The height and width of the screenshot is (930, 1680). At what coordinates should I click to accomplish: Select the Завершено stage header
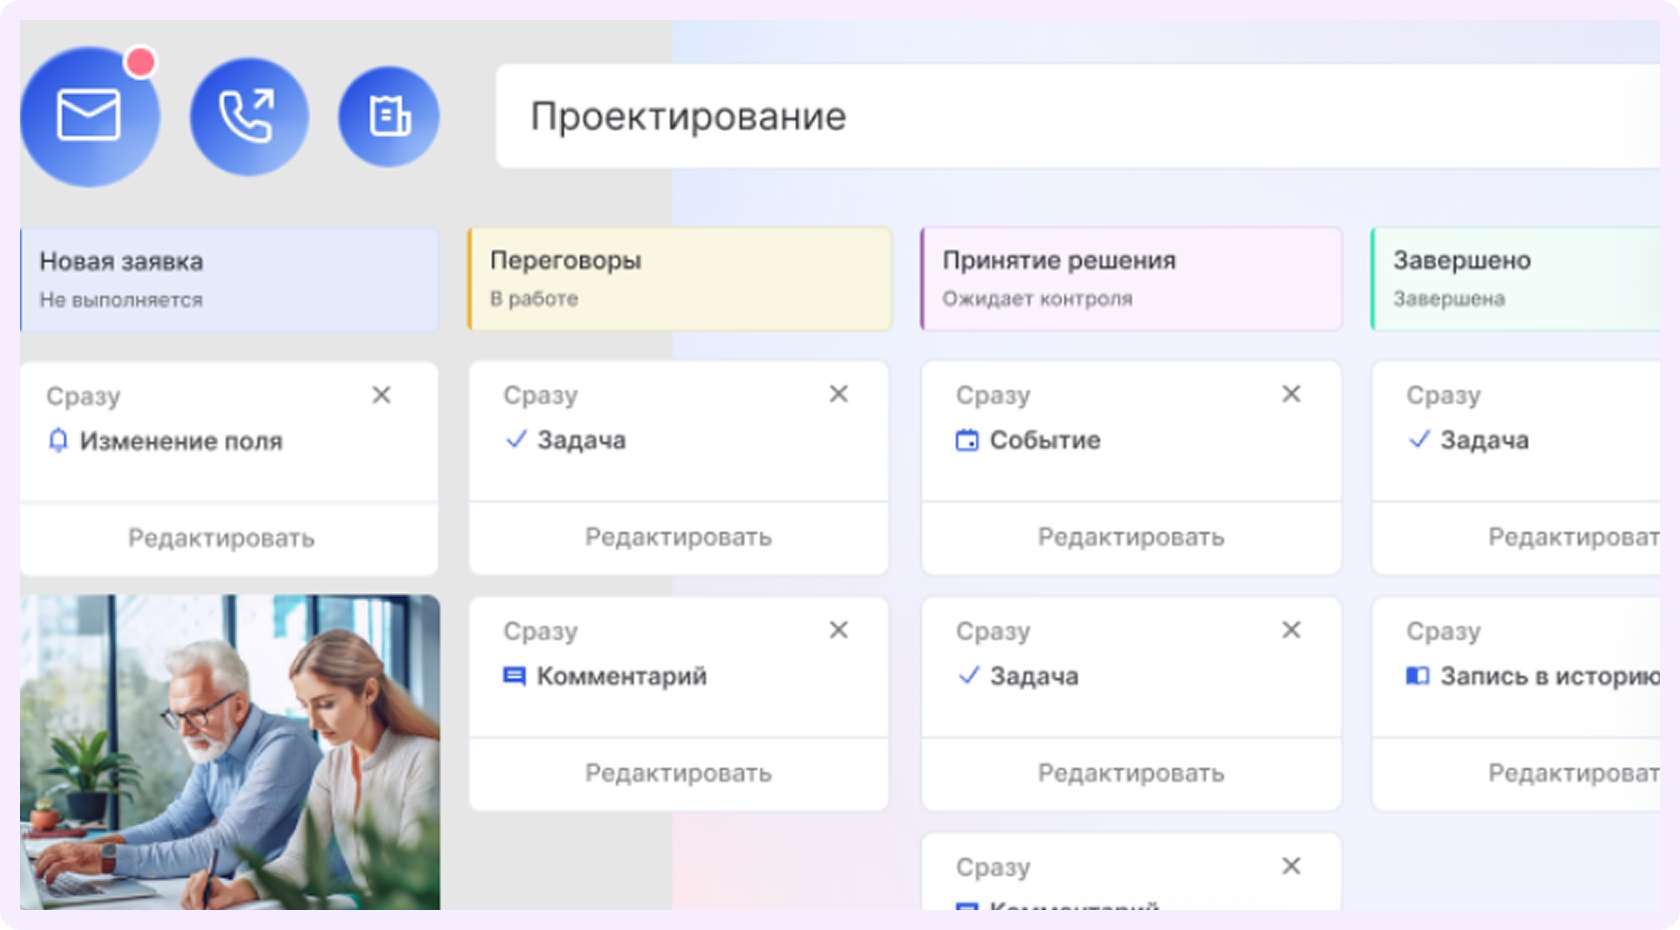point(1515,279)
